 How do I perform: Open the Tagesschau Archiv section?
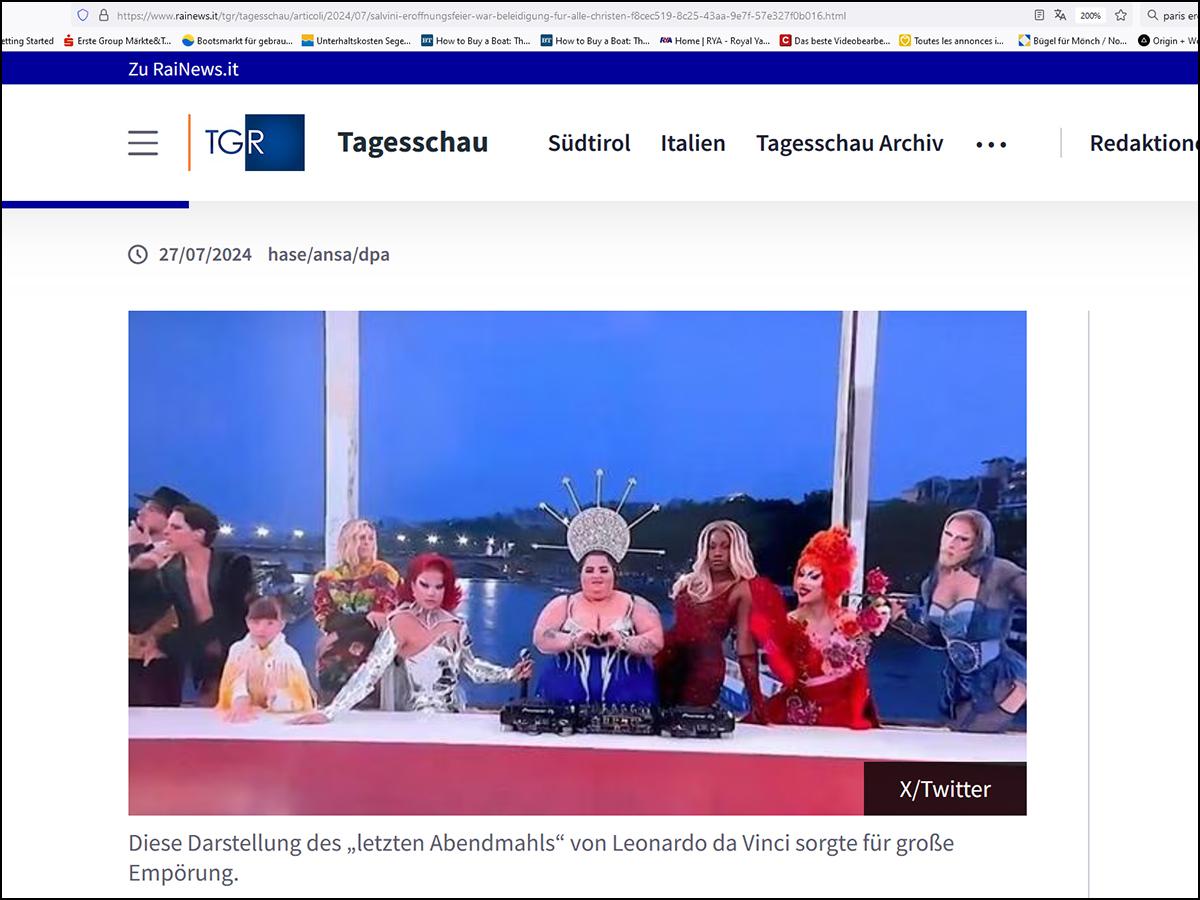pos(849,143)
